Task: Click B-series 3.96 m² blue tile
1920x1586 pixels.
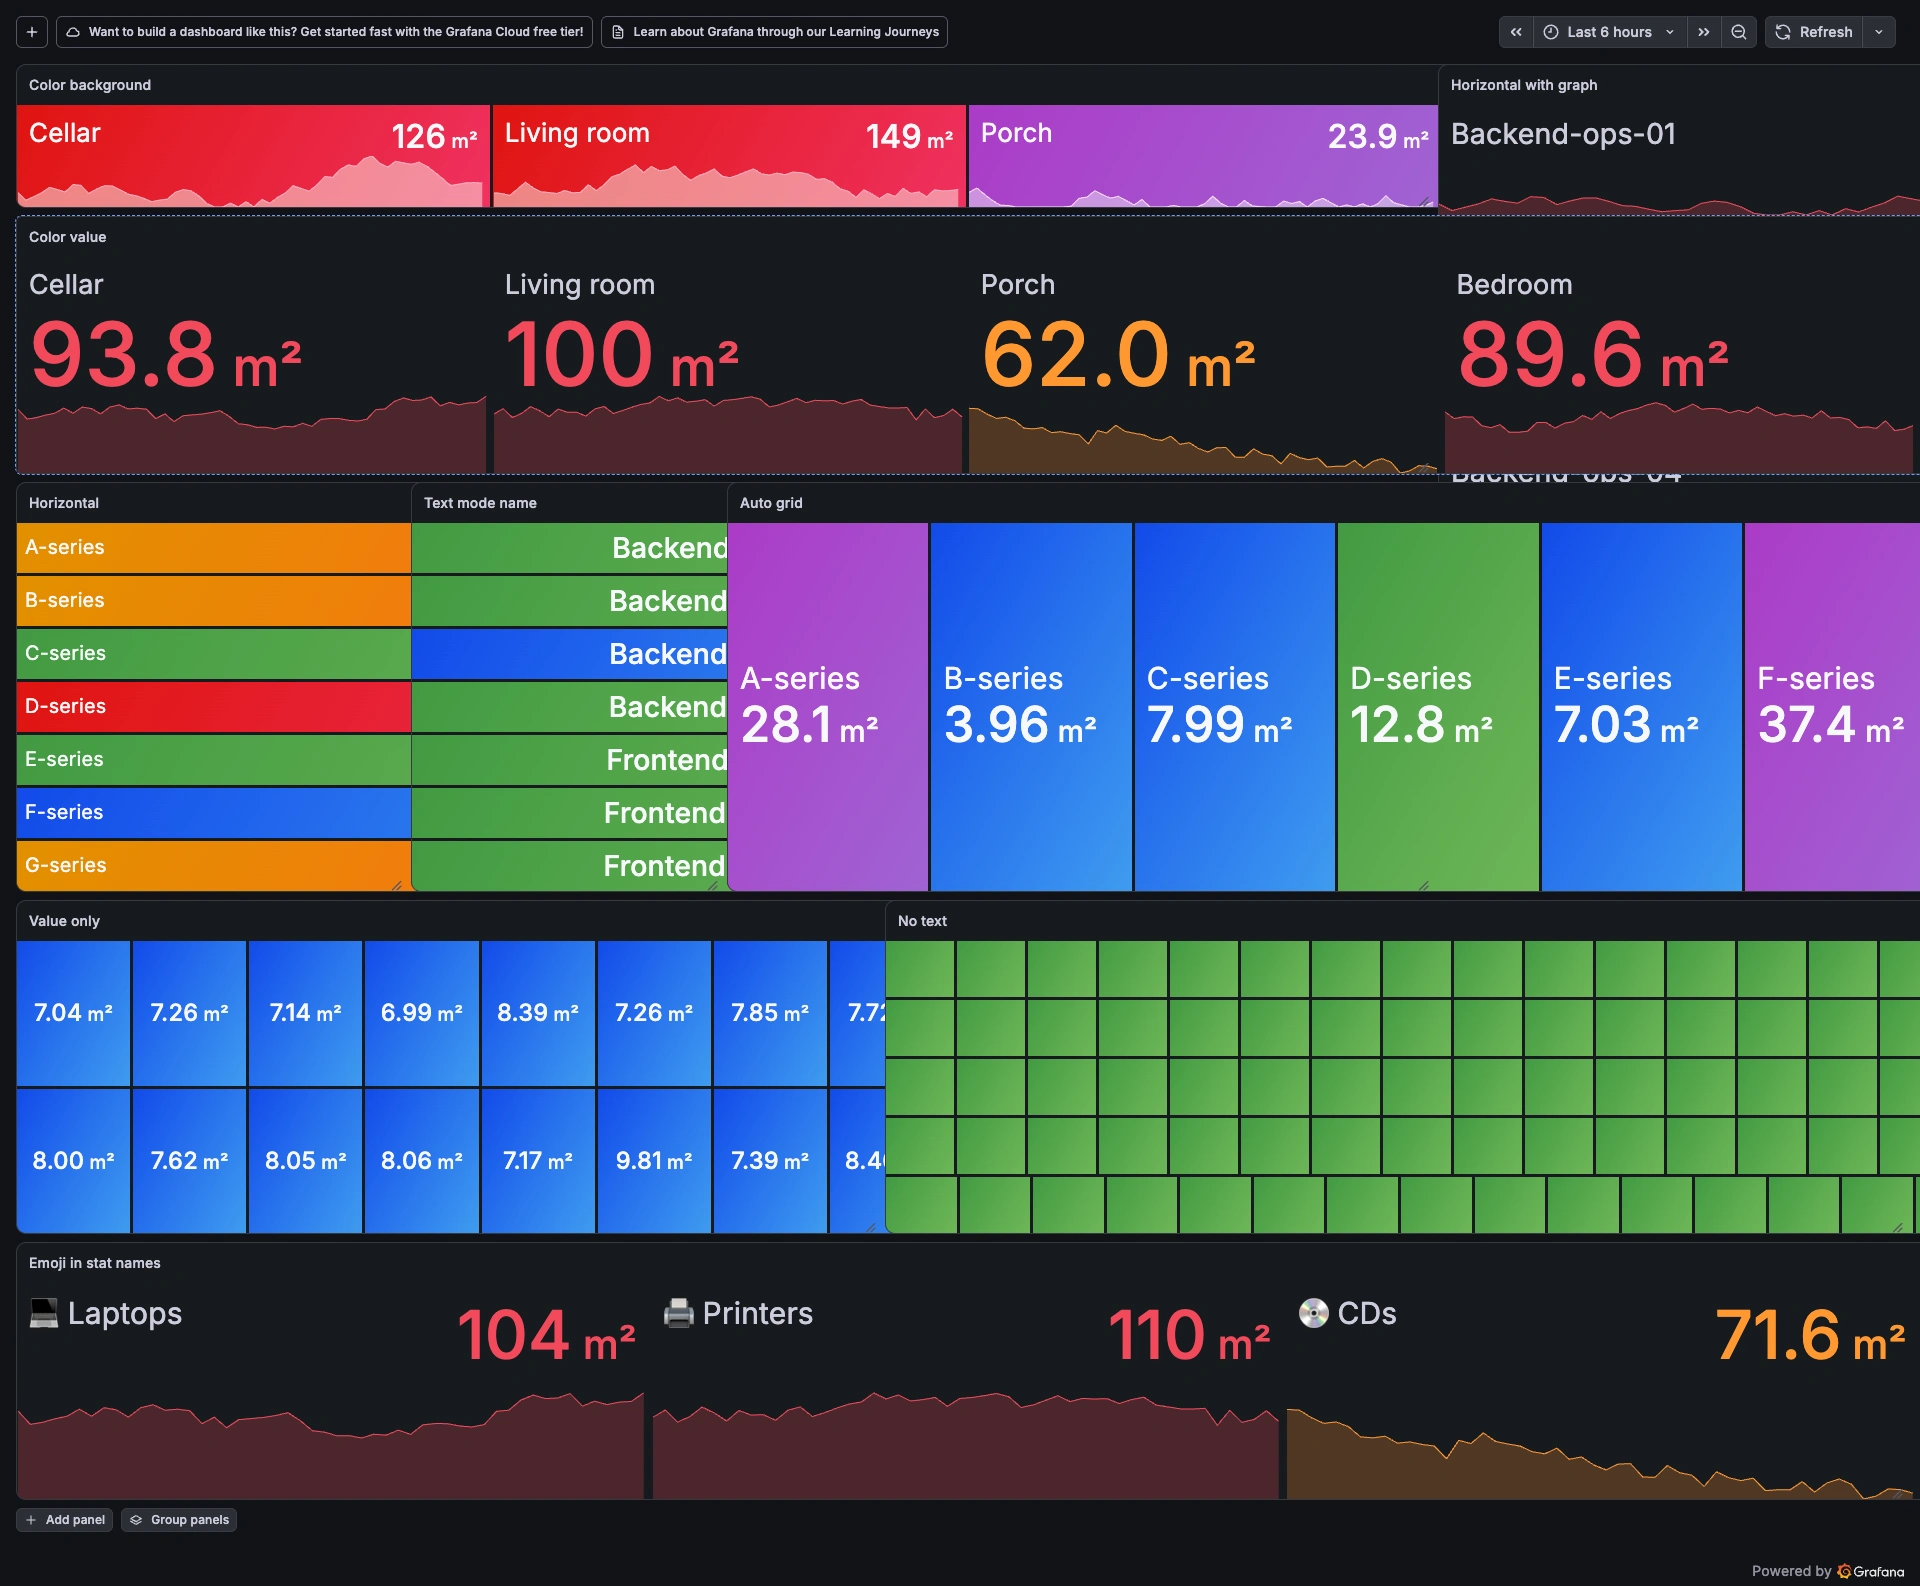Action: (x=1031, y=706)
